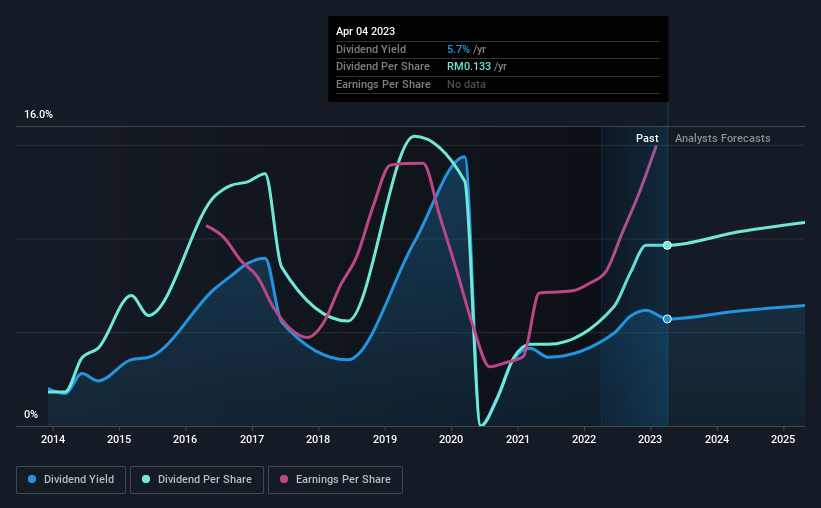Click the tooltip value 'RM0.133 /yr'
Viewport: 821px width, 508px height.
pos(477,67)
